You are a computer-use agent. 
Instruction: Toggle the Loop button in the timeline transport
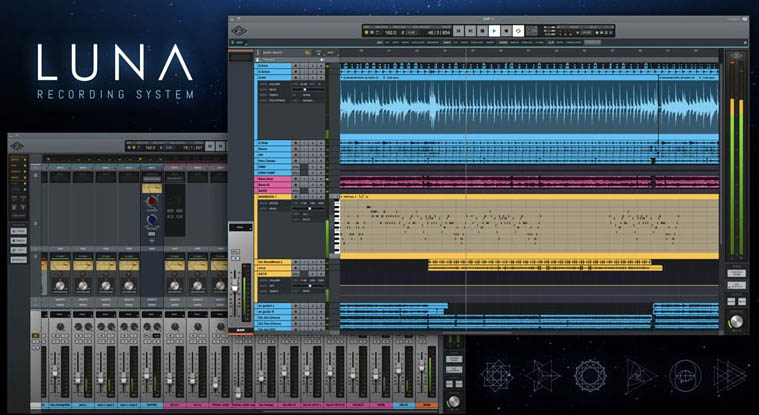518,31
